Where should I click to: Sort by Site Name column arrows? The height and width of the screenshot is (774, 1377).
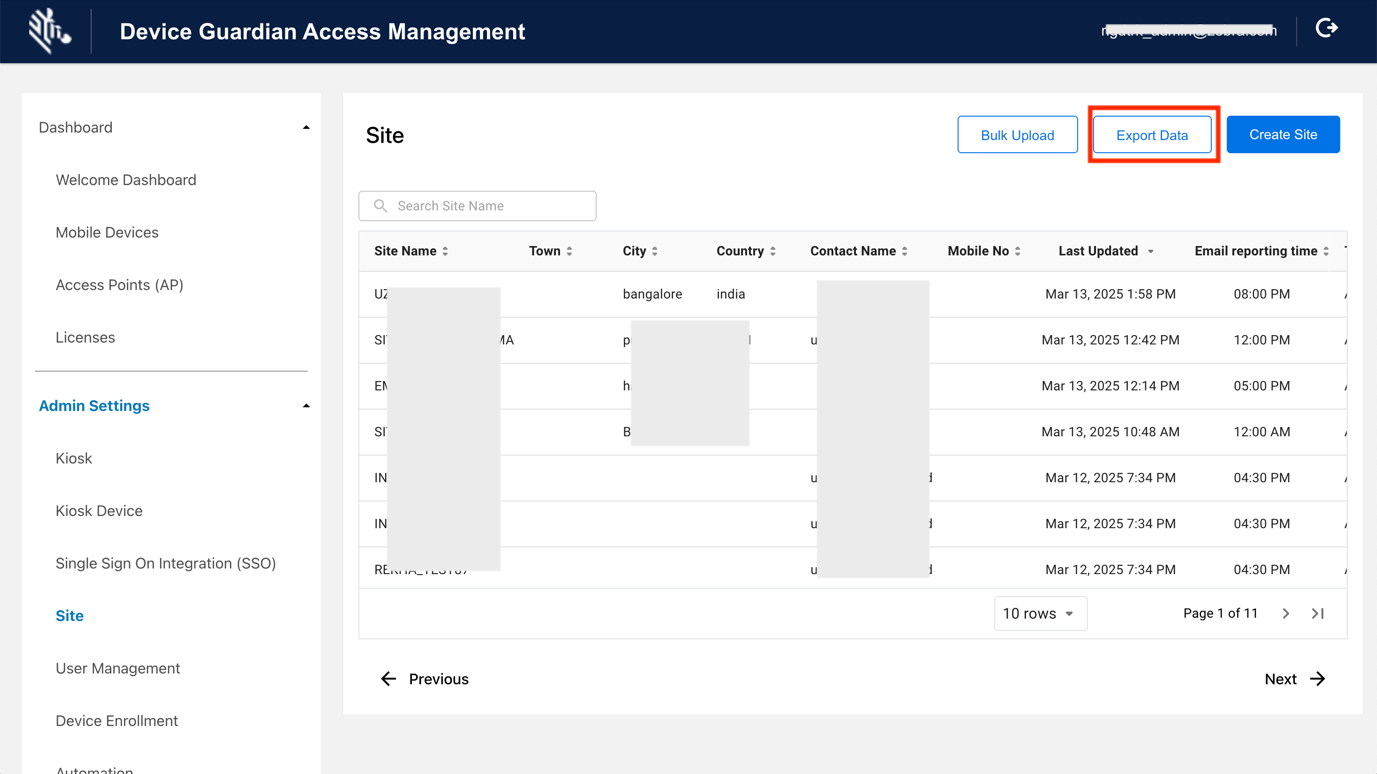coord(445,252)
